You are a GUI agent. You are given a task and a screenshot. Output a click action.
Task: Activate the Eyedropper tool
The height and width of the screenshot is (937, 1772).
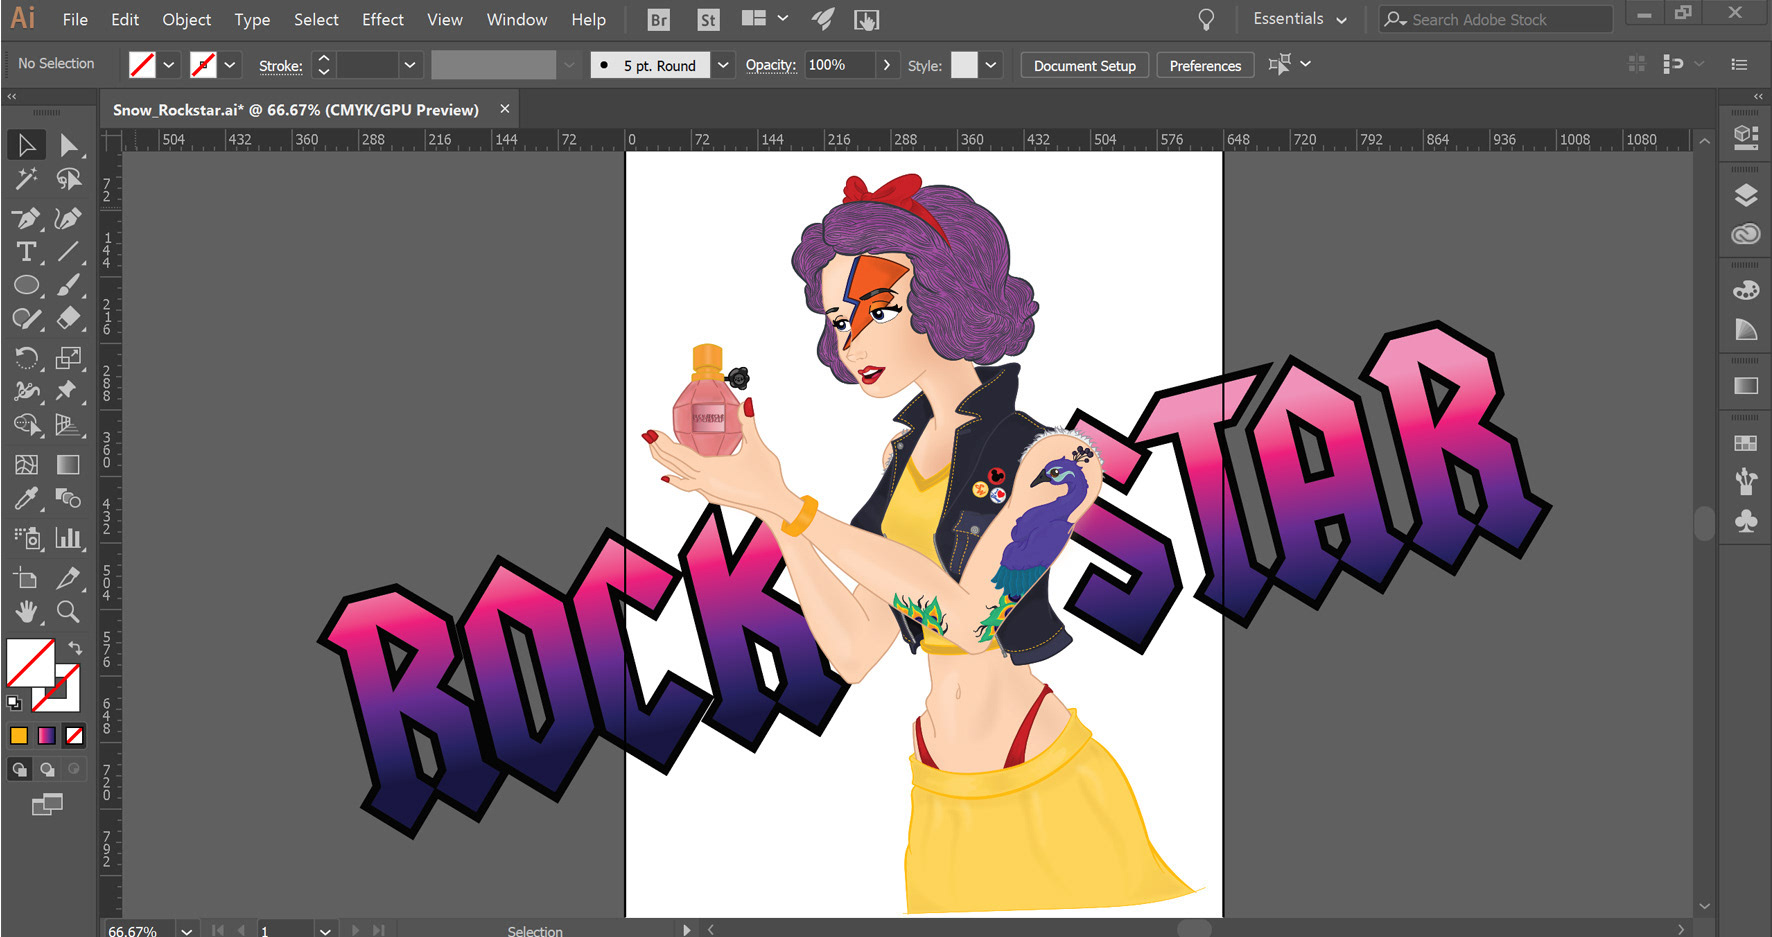click(26, 498)
